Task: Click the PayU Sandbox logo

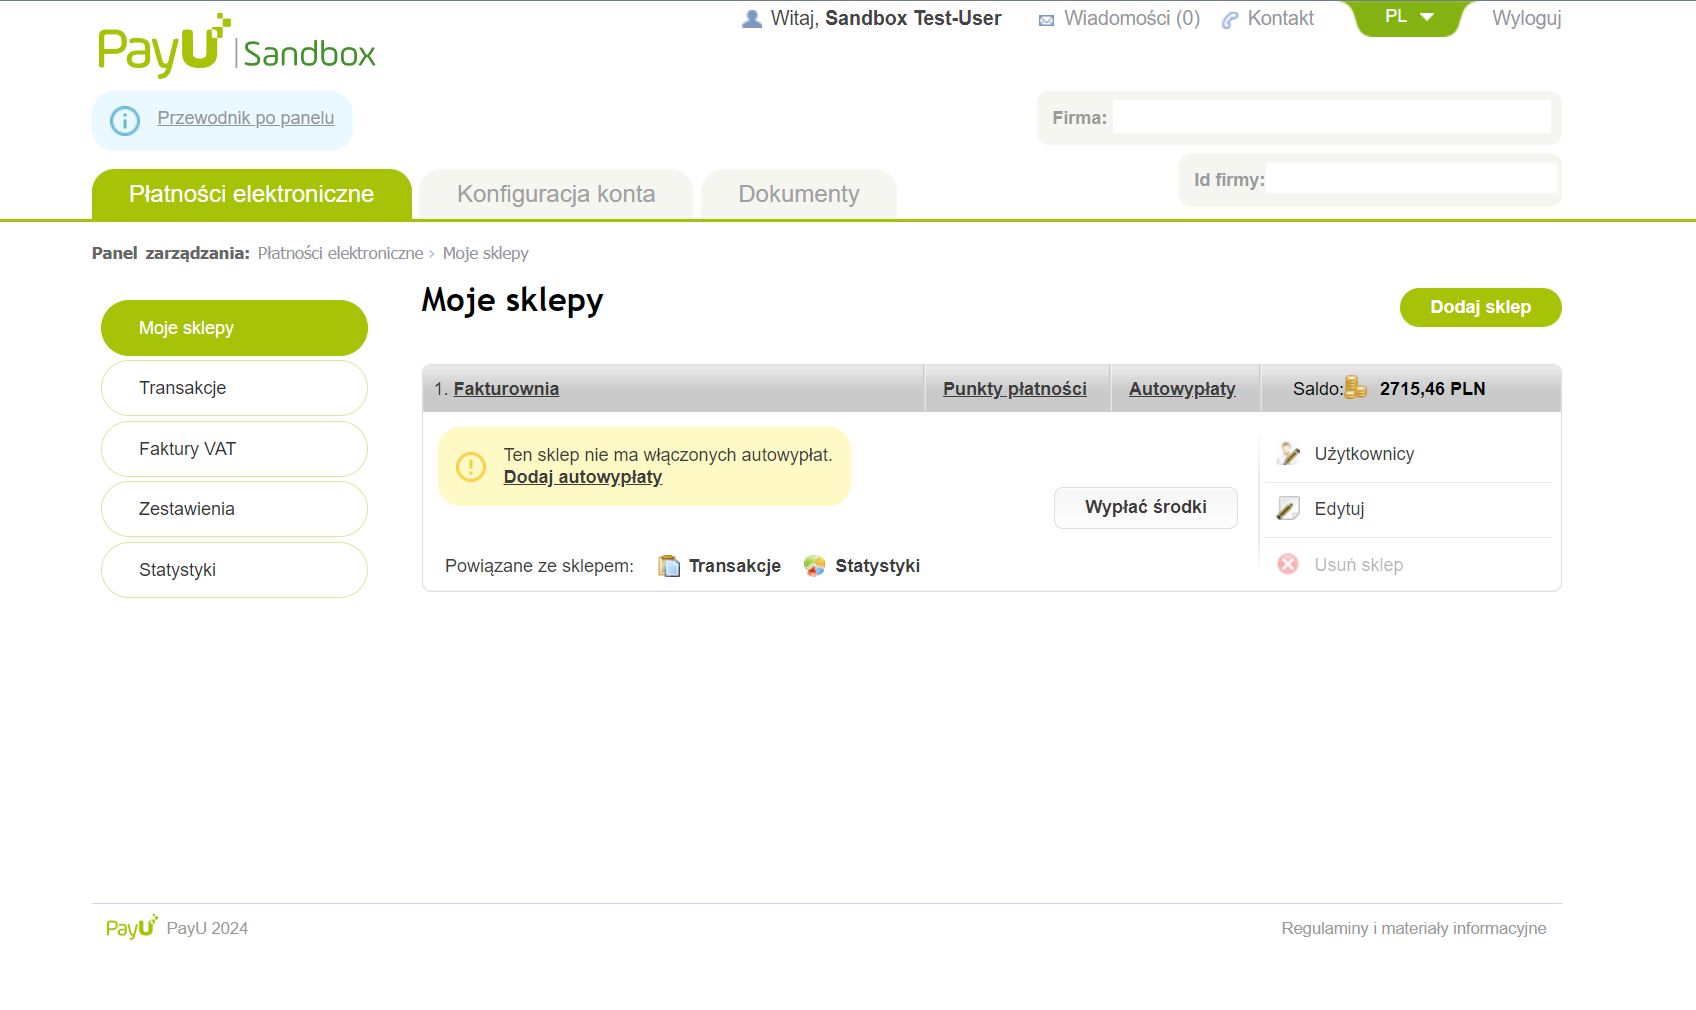Action: tap(237, 46)
